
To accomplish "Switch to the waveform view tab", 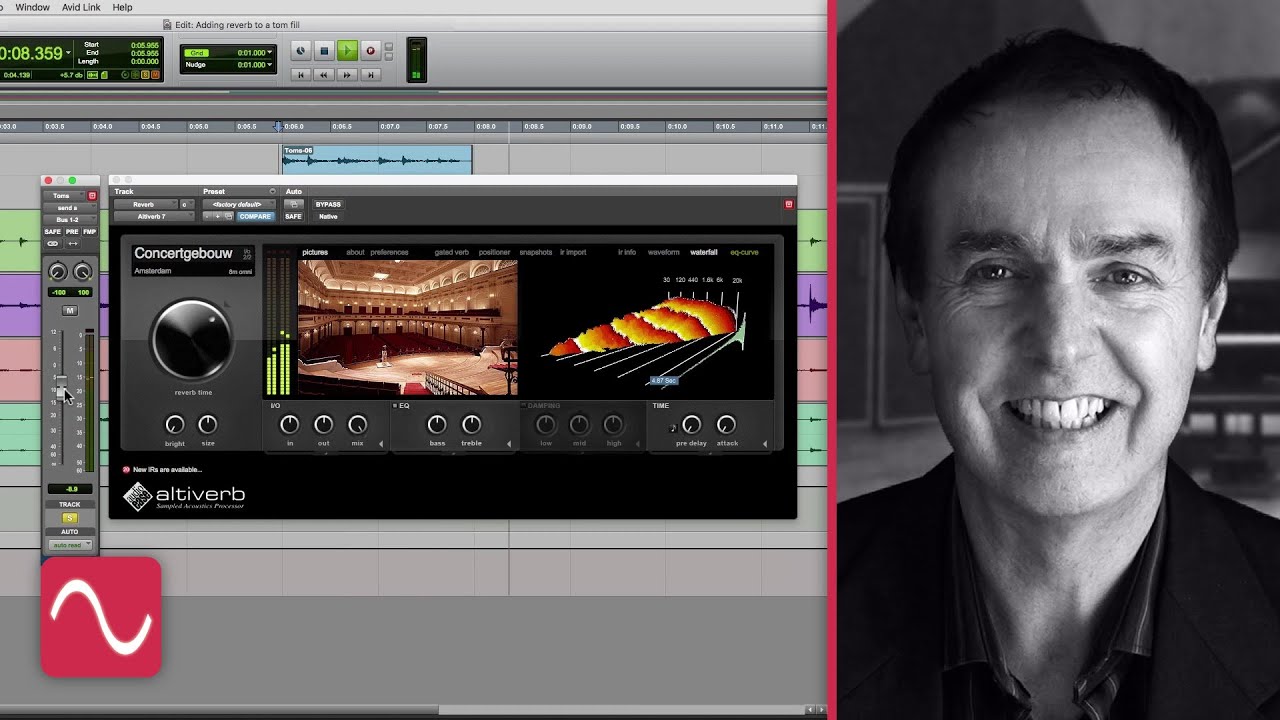I will 664,252.
